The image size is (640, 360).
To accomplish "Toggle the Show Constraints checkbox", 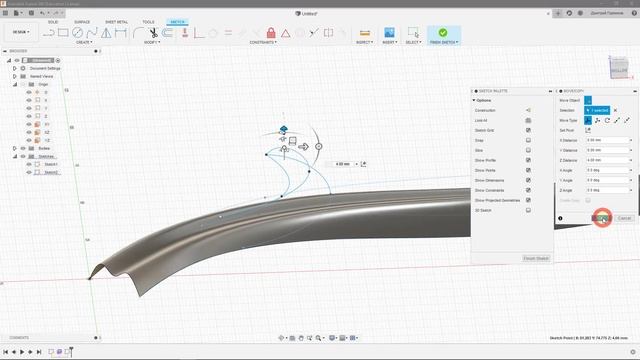I will pyautogui.click(x=528, y=190).
